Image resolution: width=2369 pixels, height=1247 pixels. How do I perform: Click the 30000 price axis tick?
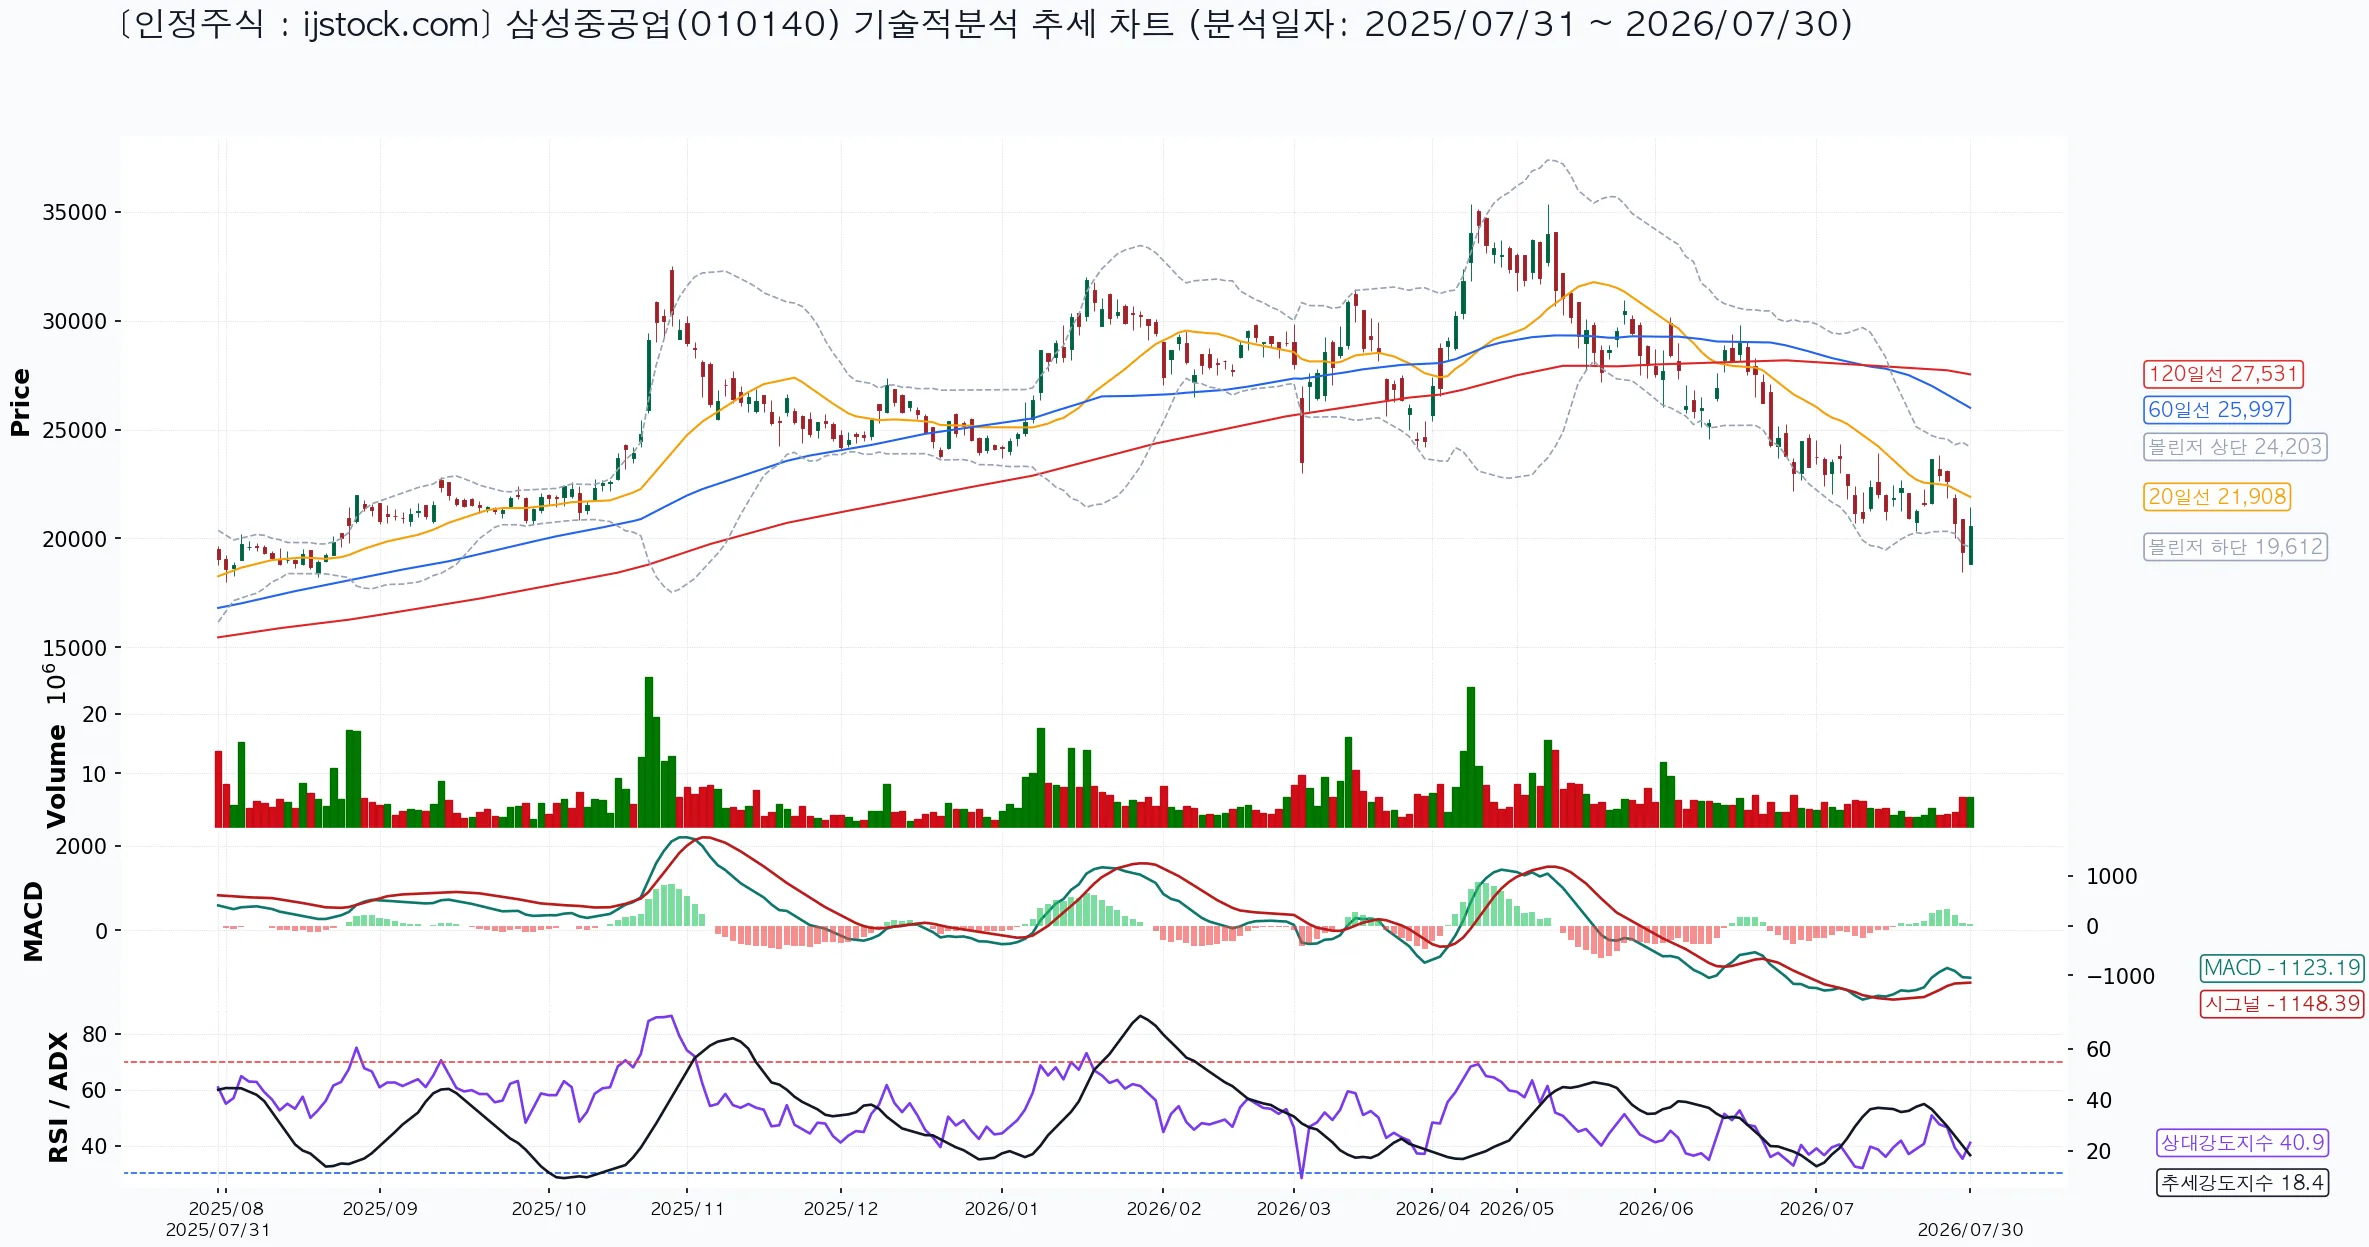(74, 321)
